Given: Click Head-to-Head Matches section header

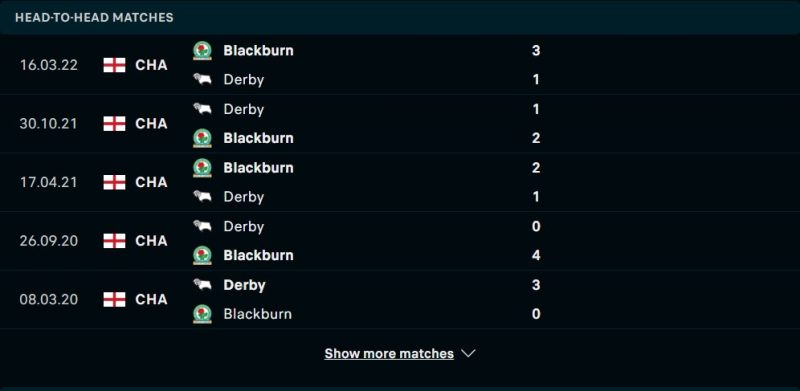Looking at the screenshot, I should tap(94, 17).
